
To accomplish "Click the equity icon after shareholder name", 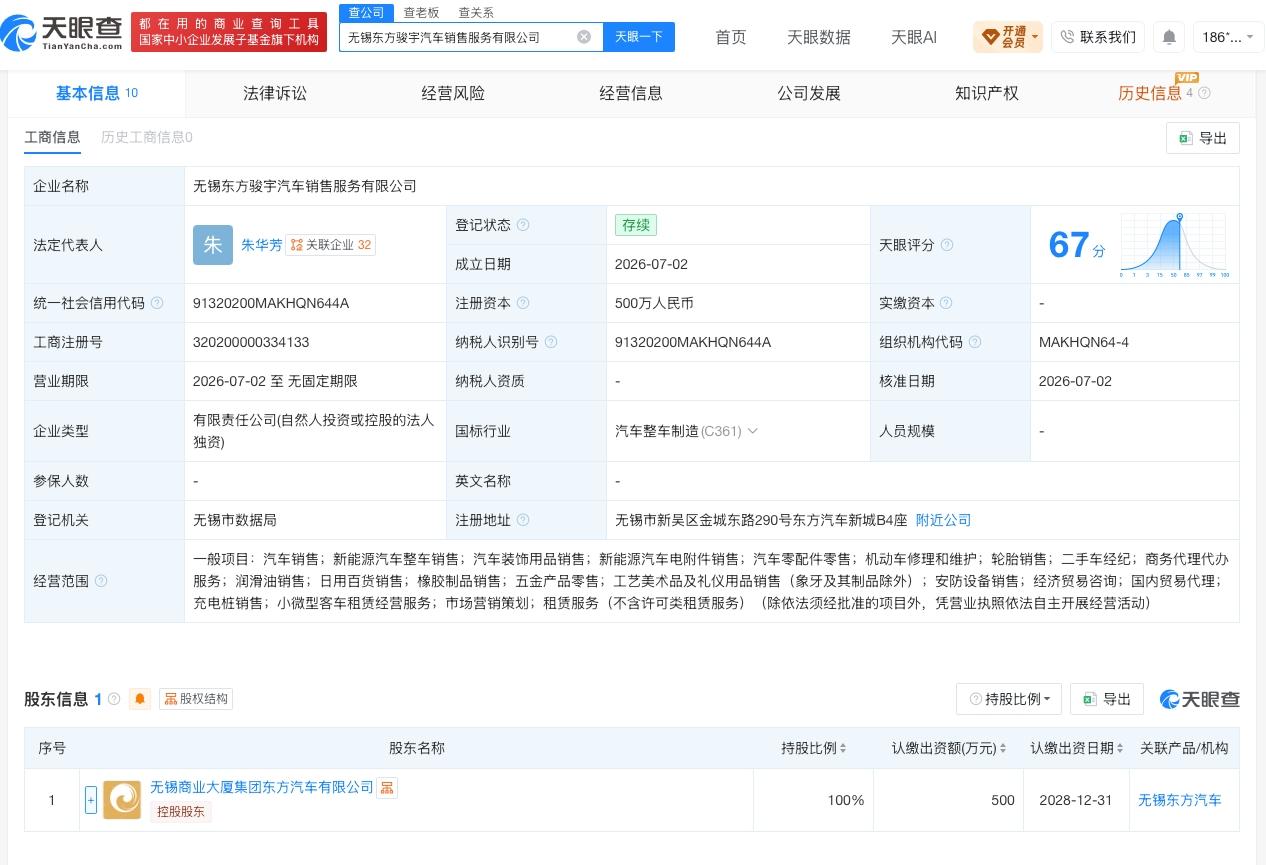I will click(x=387, y=788).
